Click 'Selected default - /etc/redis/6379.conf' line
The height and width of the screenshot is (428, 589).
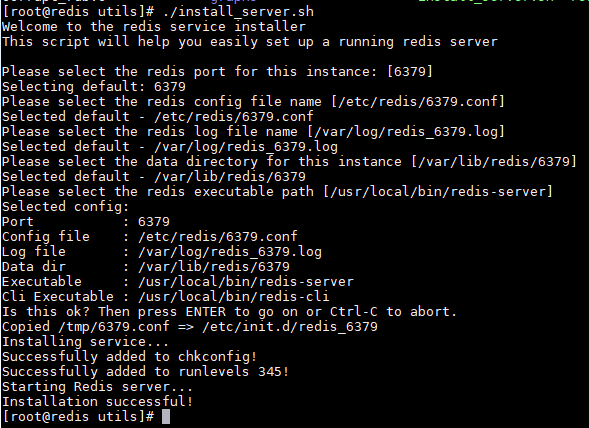coord(158,117)
